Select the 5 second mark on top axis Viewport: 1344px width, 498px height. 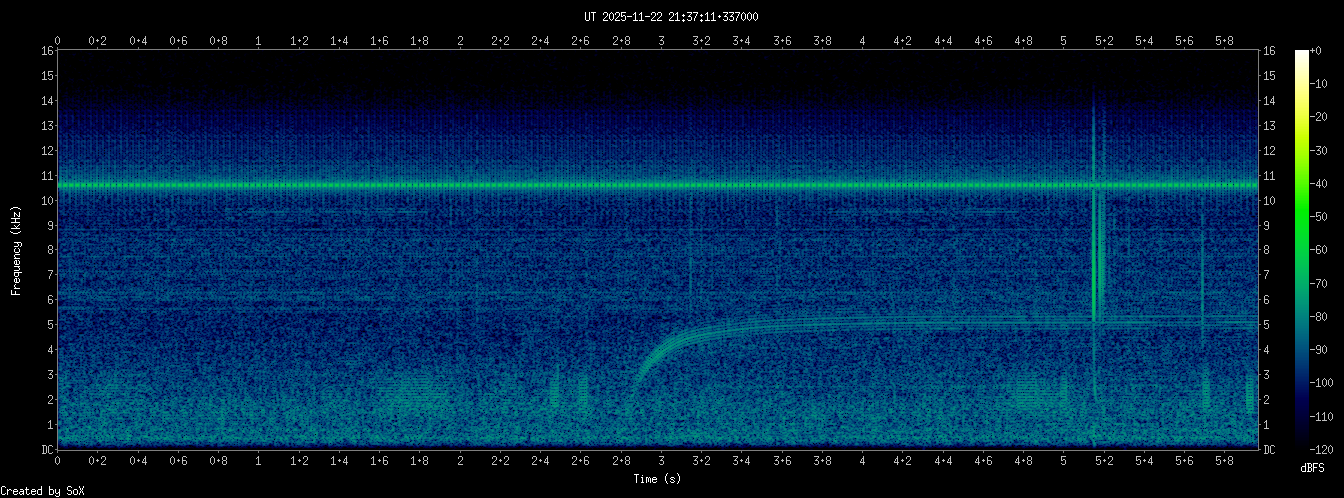pos(1063,41)
